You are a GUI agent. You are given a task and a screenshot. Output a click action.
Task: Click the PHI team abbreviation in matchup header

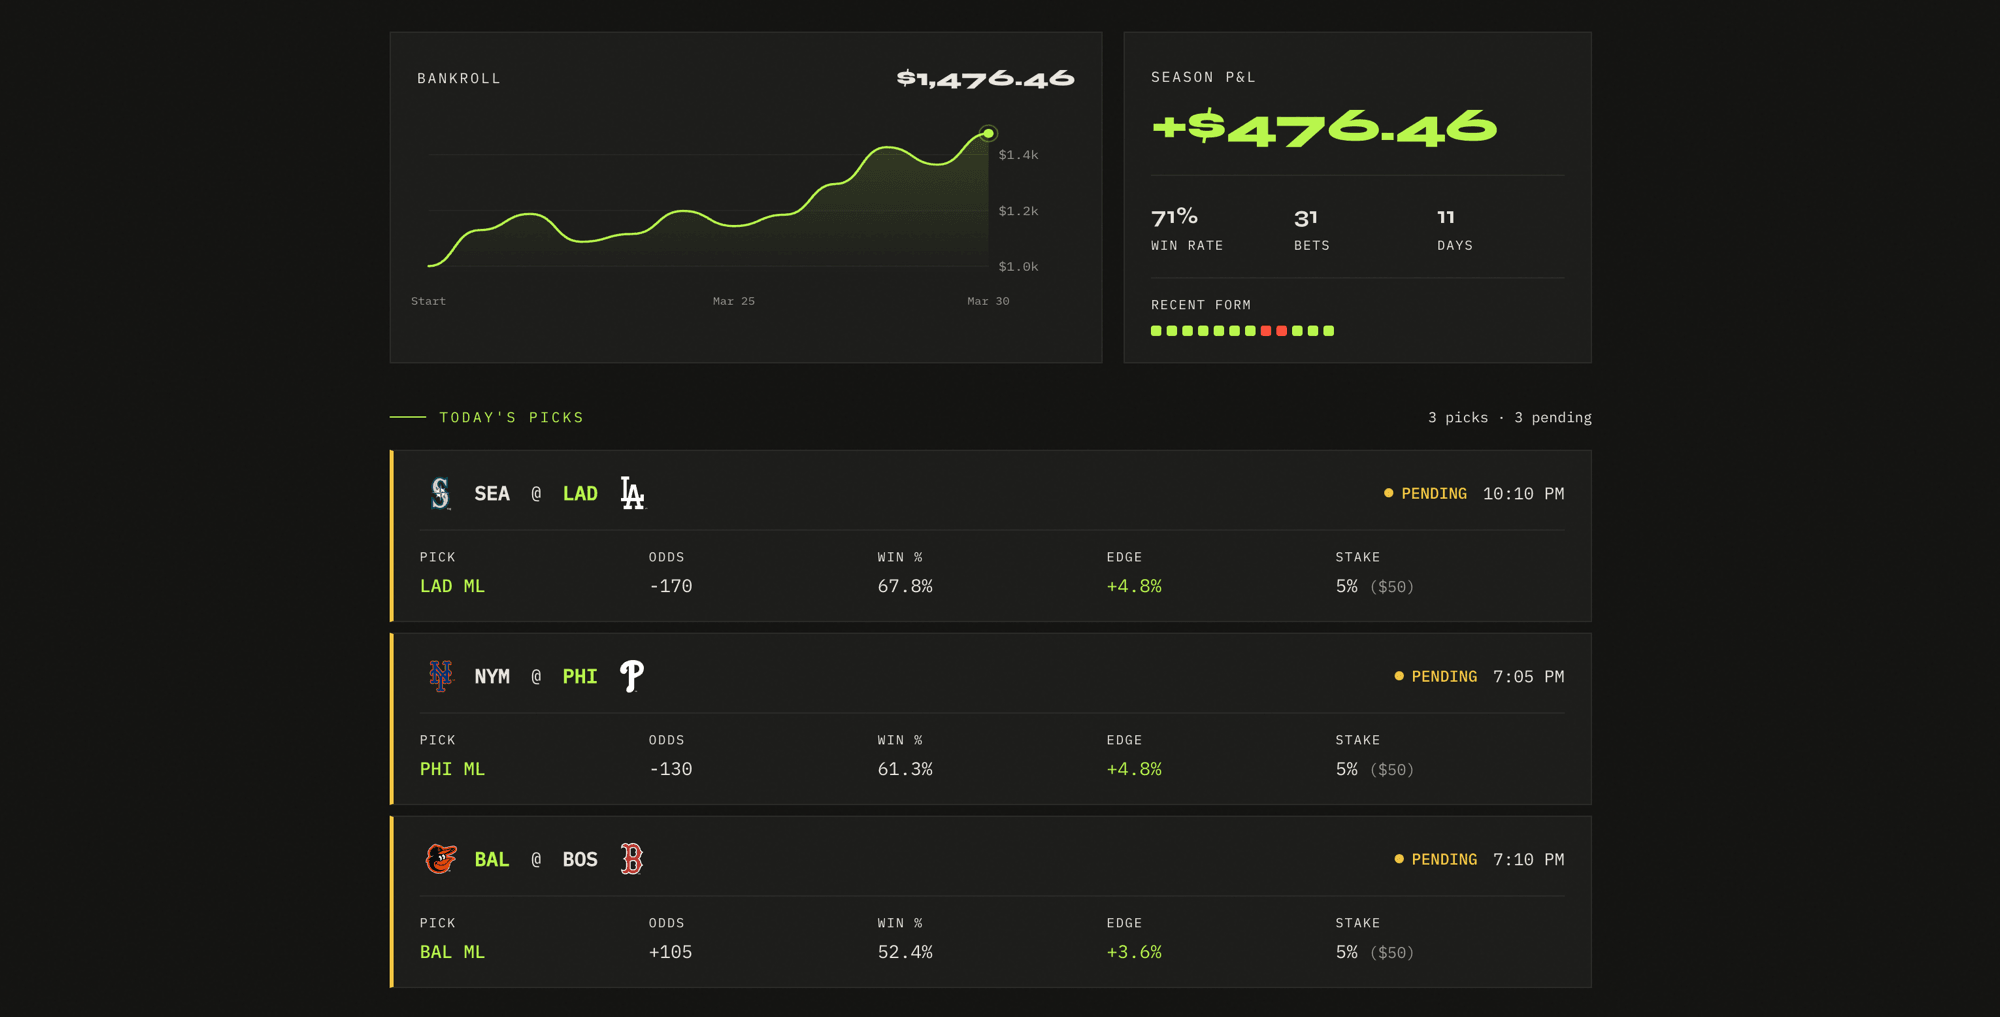click(580, 676)
